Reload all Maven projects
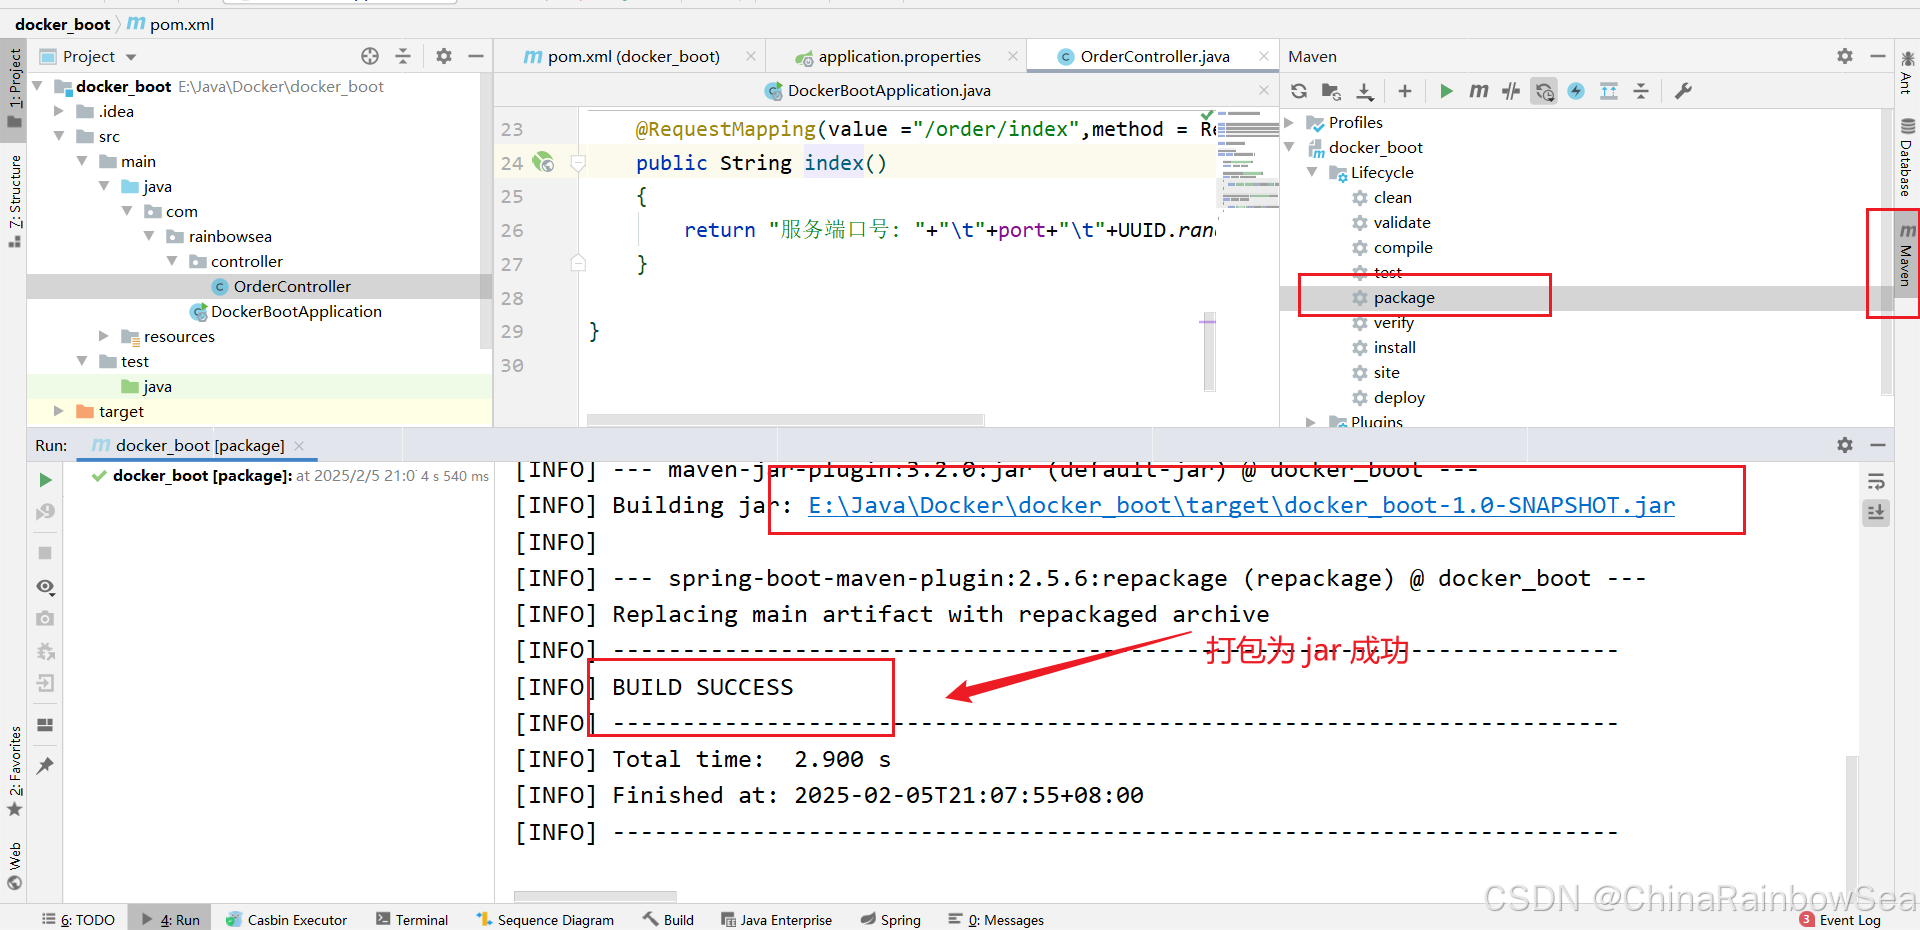Image resolution: width=1920 pixels, height=930 pixels. (1299, 91)
